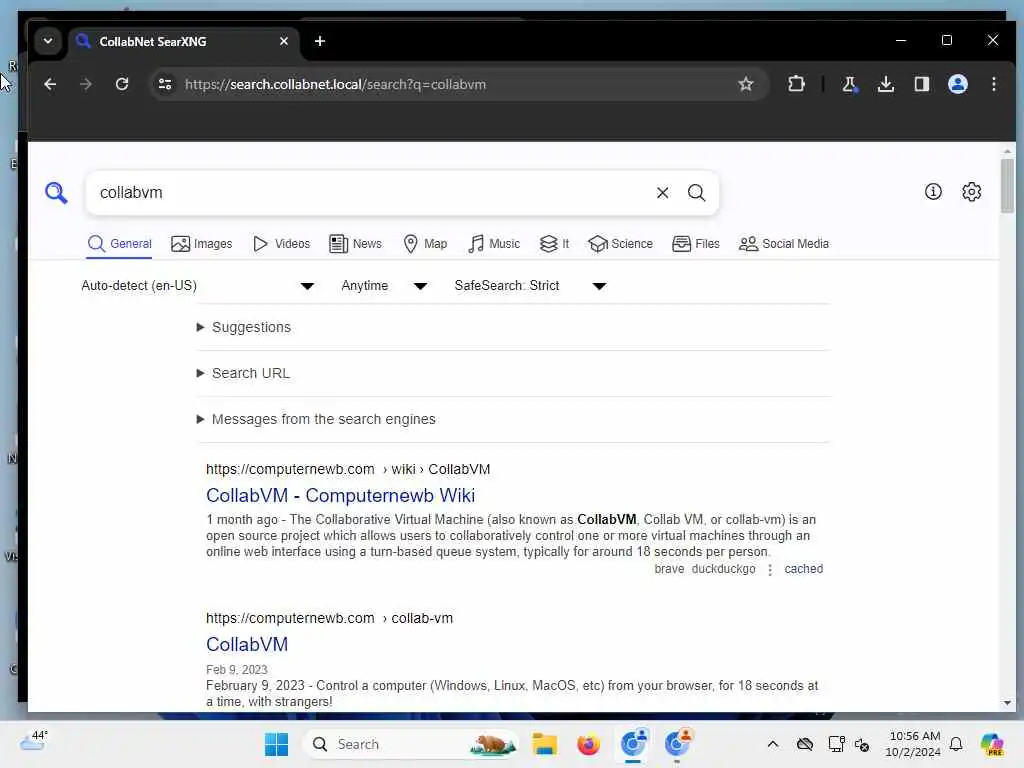This screenshot has height=768, width=1024.
Task: Open a new browser tab
Action: pos(319,41)
